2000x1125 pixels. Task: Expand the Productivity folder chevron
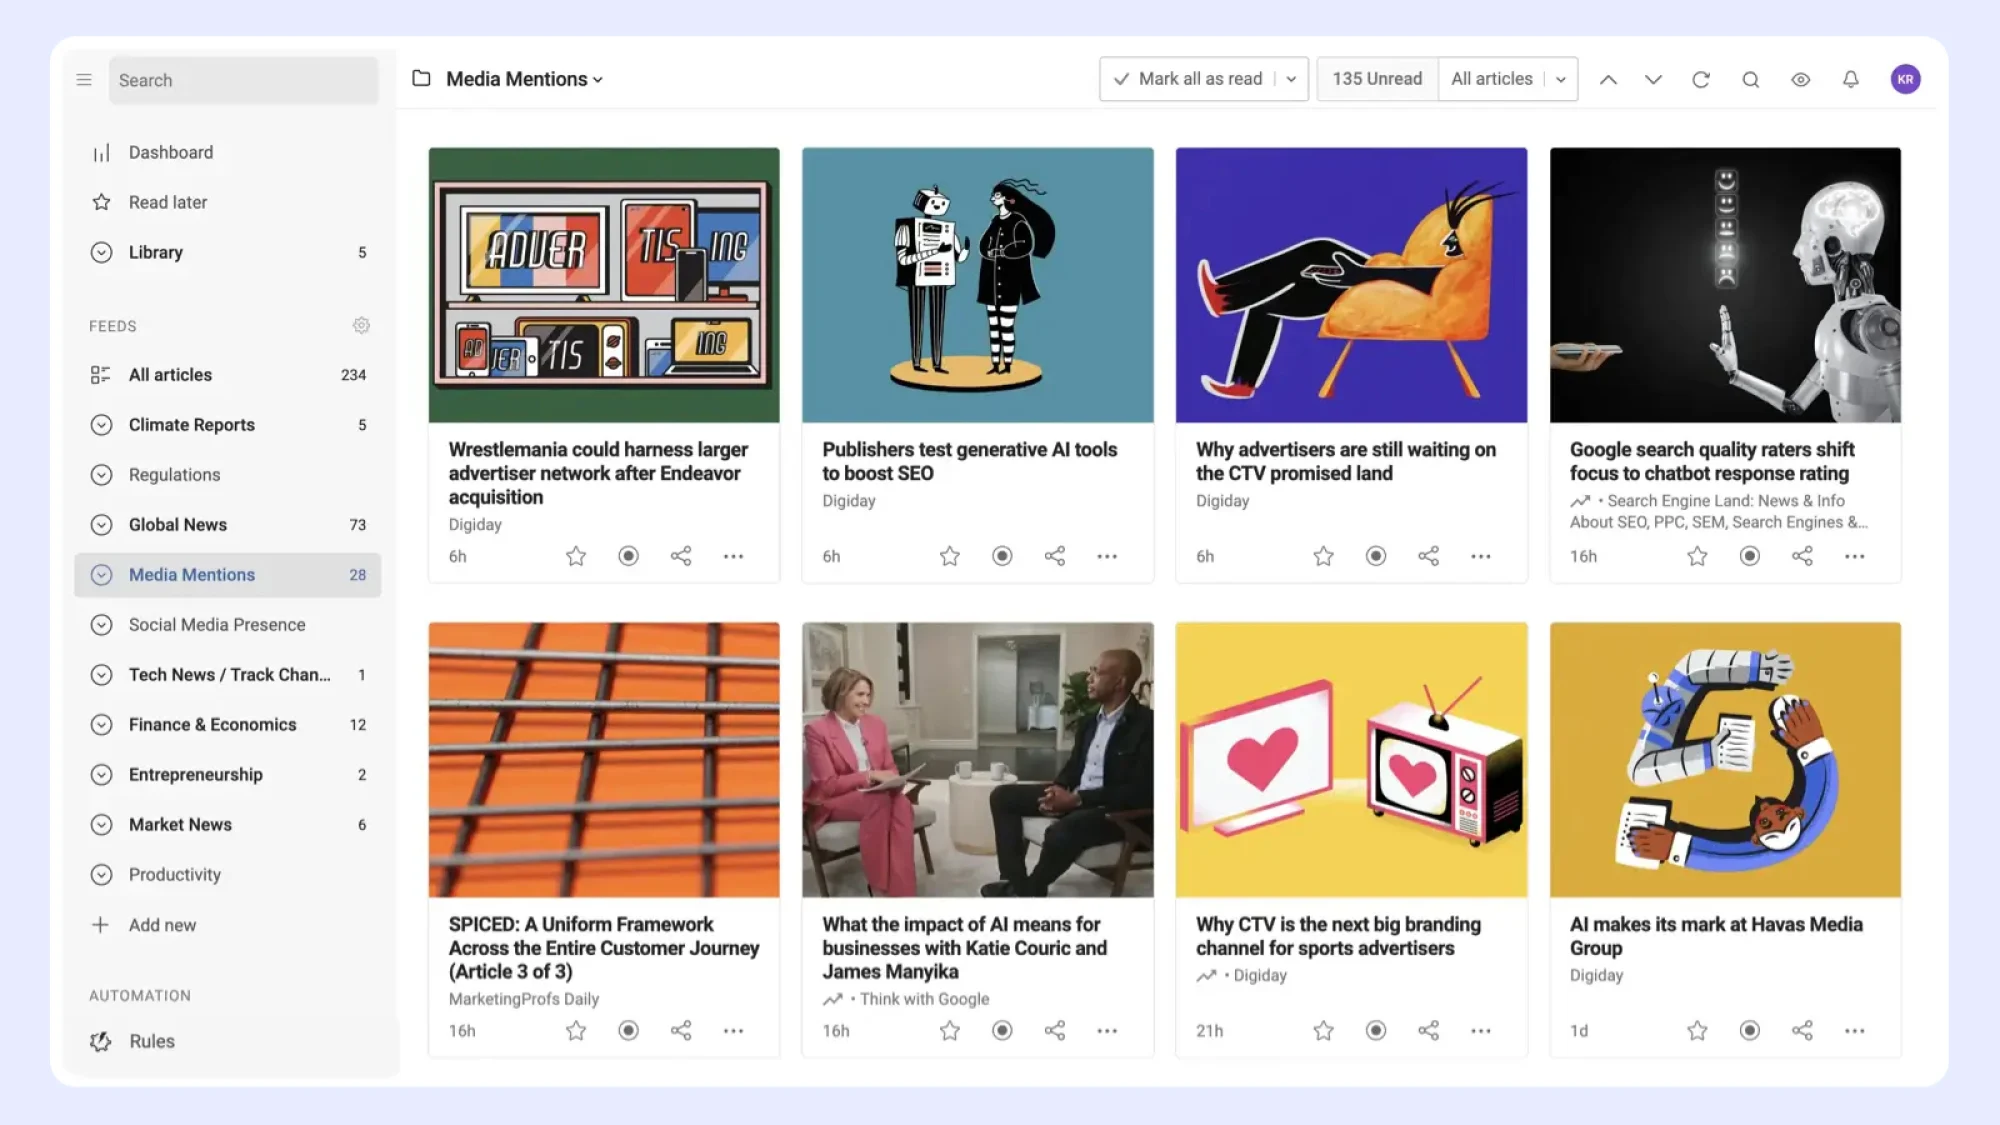point(101,875)
